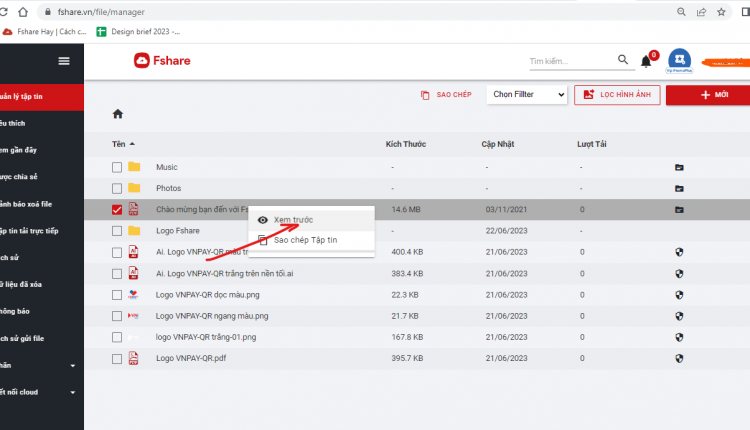Viewport: 750px width, 430px height.
Task: Bookmark this page with star icon
Action: [x=721, y=12]
